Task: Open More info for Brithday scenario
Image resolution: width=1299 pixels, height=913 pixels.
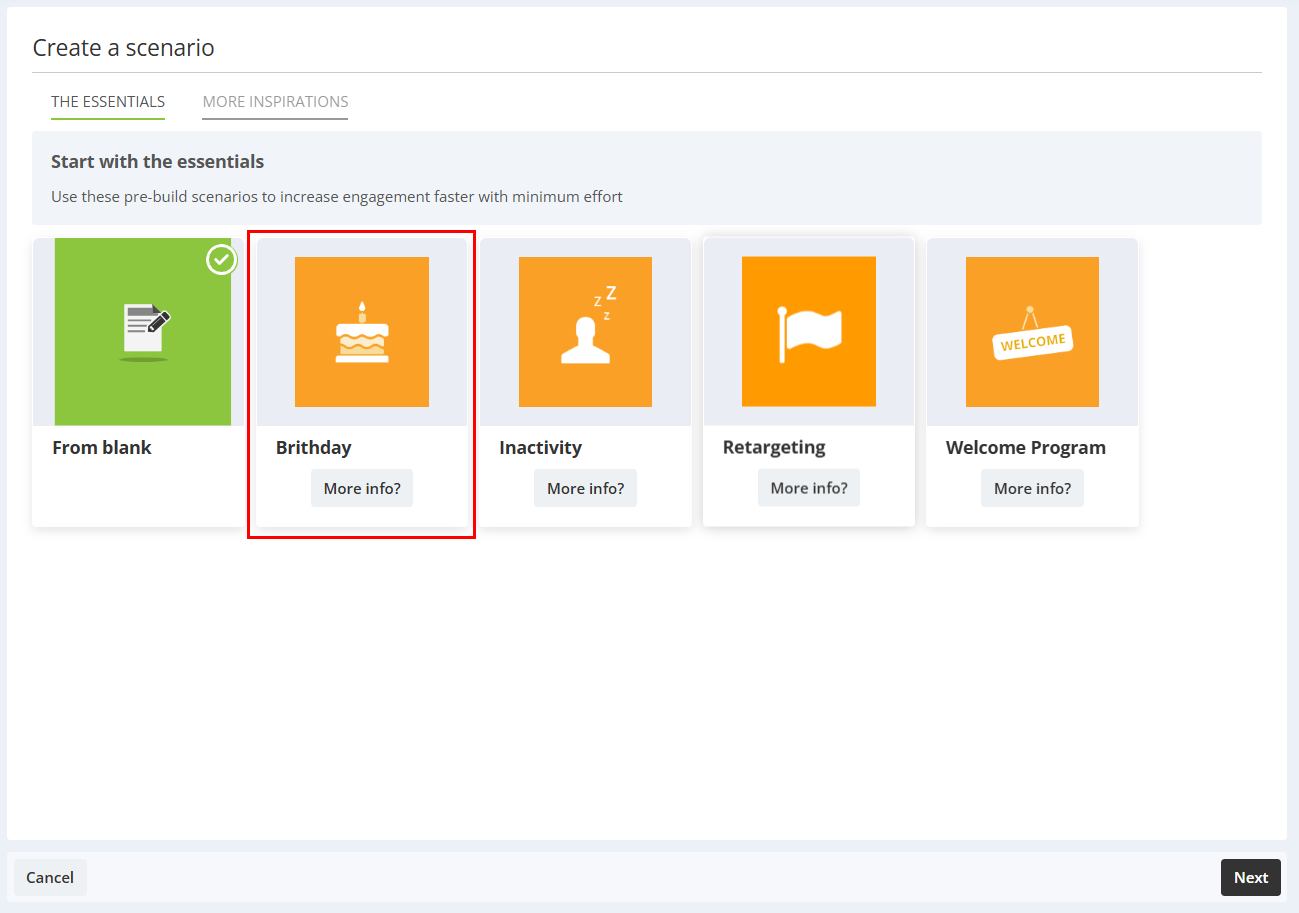Action: [362, 488]
